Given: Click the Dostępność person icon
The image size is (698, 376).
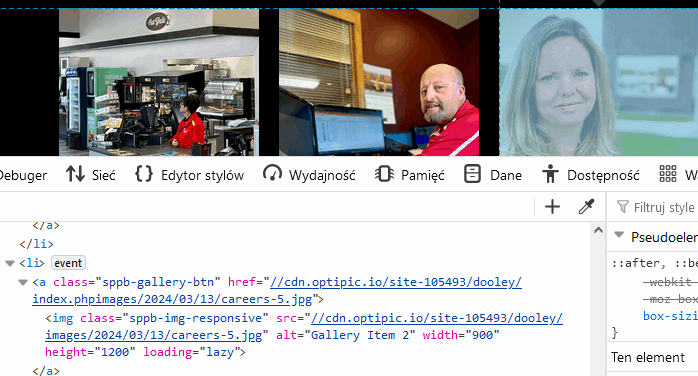Looking at the screenshot, I should [x=550, y=174].
